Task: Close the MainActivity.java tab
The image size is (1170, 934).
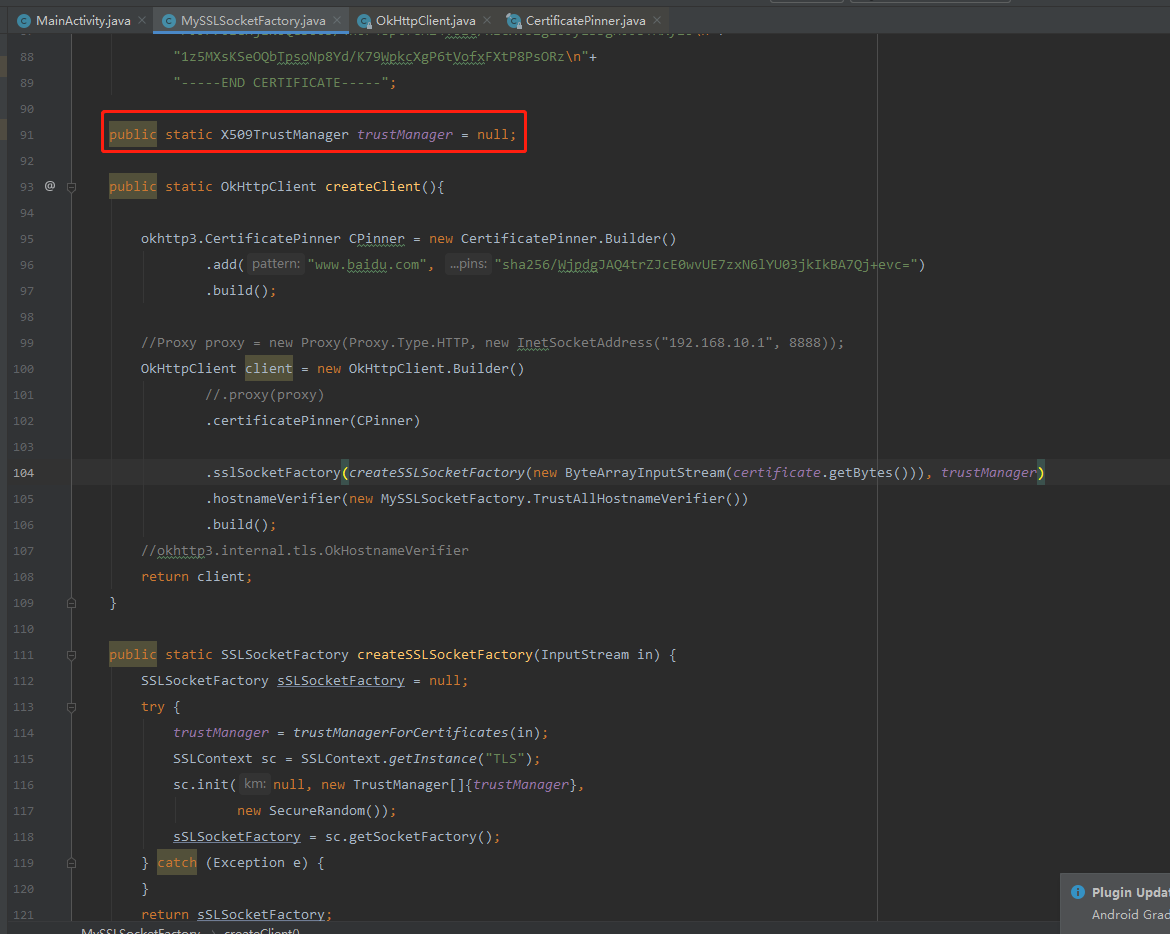Action: tap(142, 21)
